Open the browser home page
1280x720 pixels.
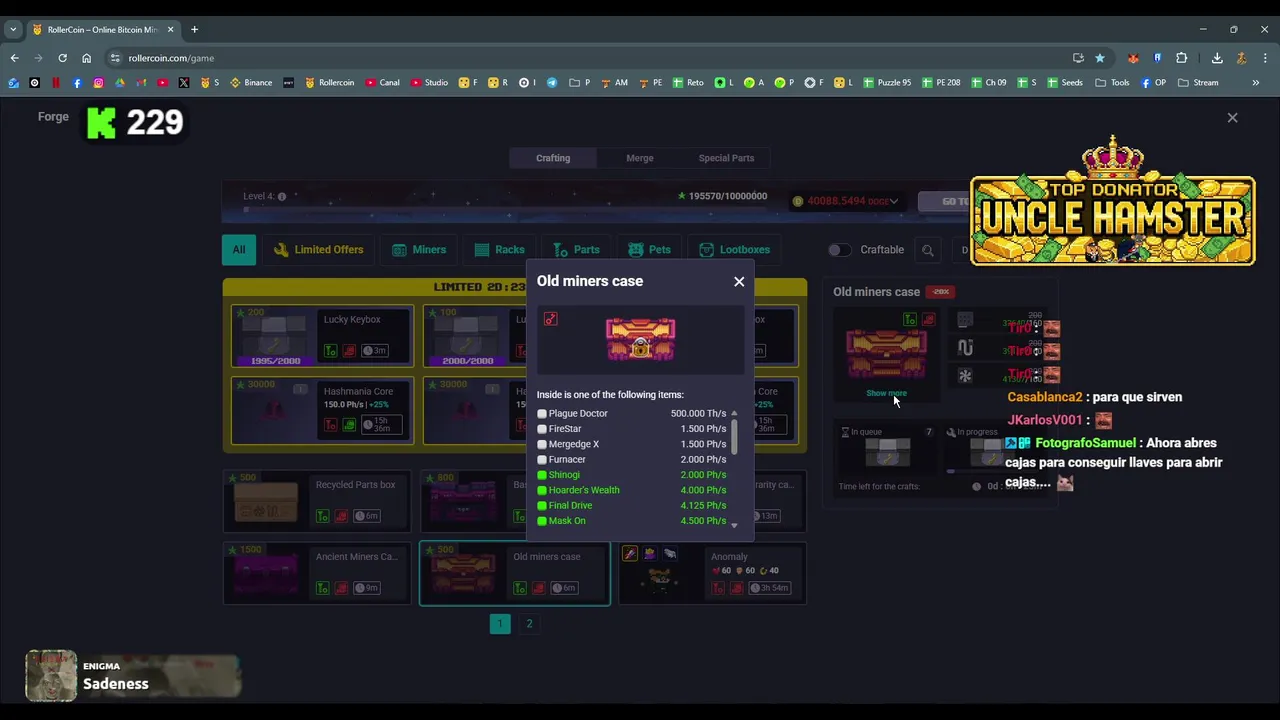(x=86, y=58)
